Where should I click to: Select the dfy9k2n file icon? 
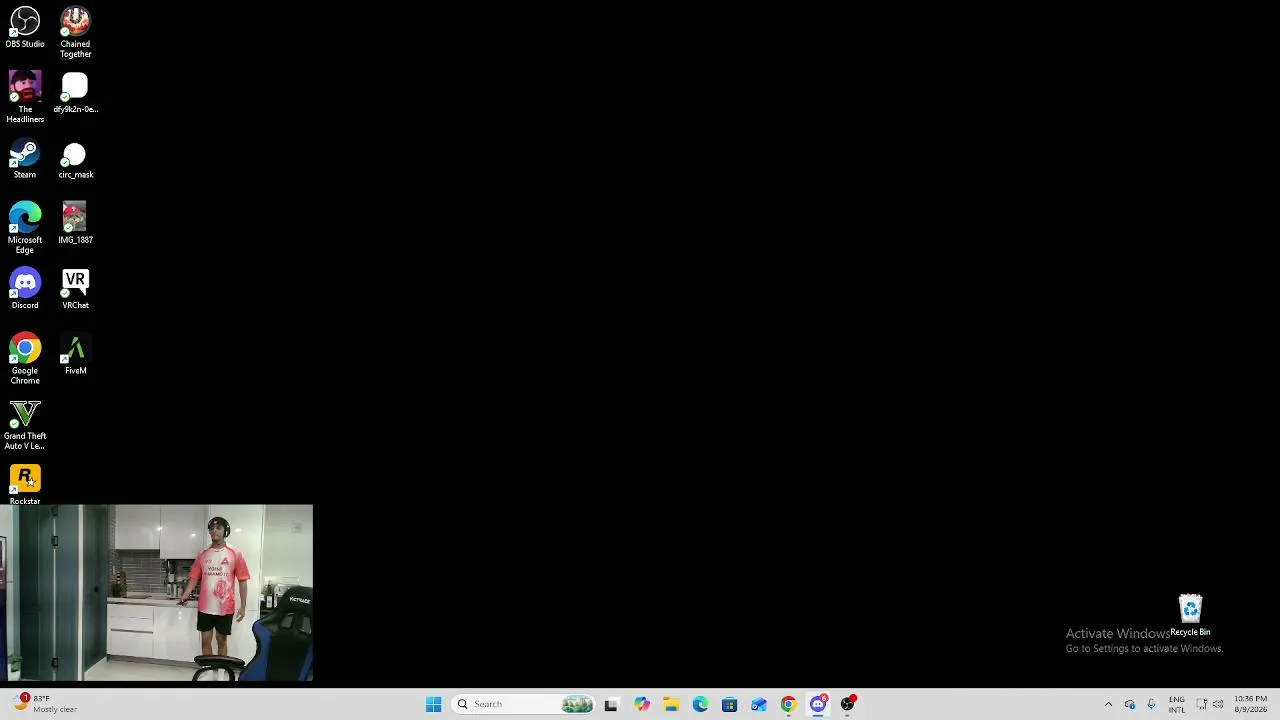[75, 93]
